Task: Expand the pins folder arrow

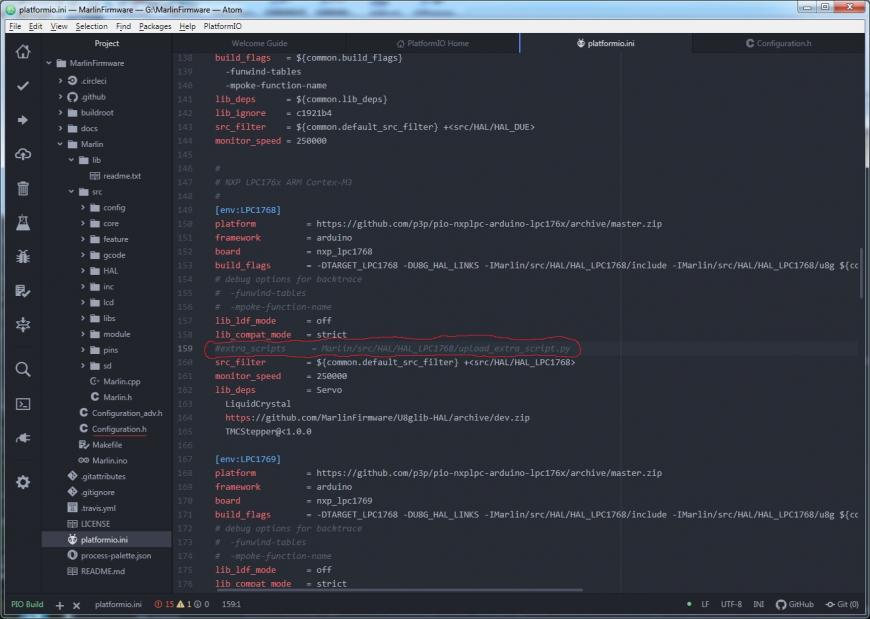Action: tap(83, 350)
